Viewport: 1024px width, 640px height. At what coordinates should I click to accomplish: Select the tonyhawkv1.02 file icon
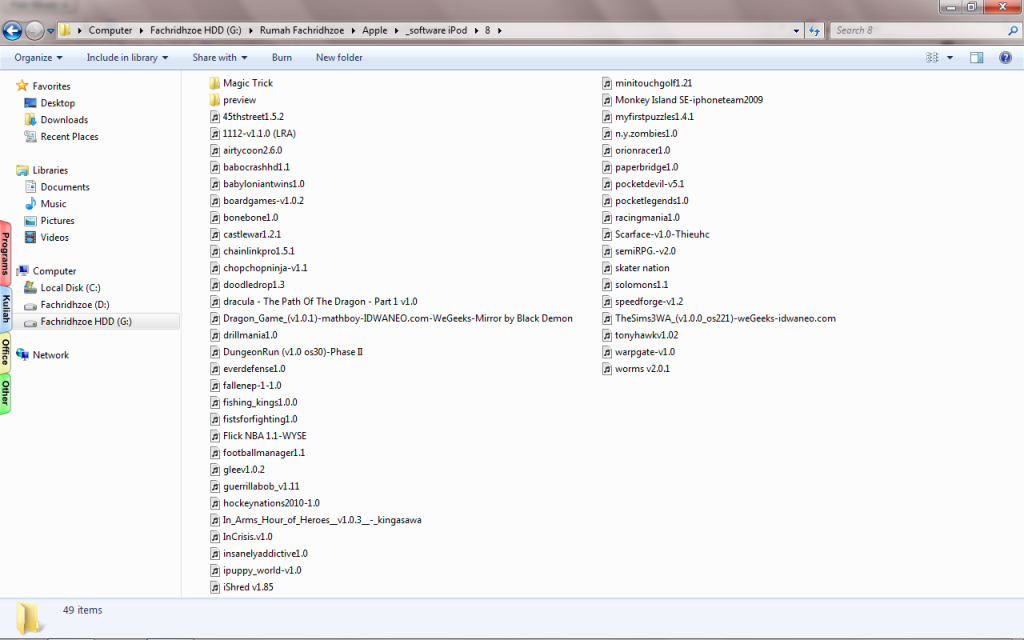(607, 336)
